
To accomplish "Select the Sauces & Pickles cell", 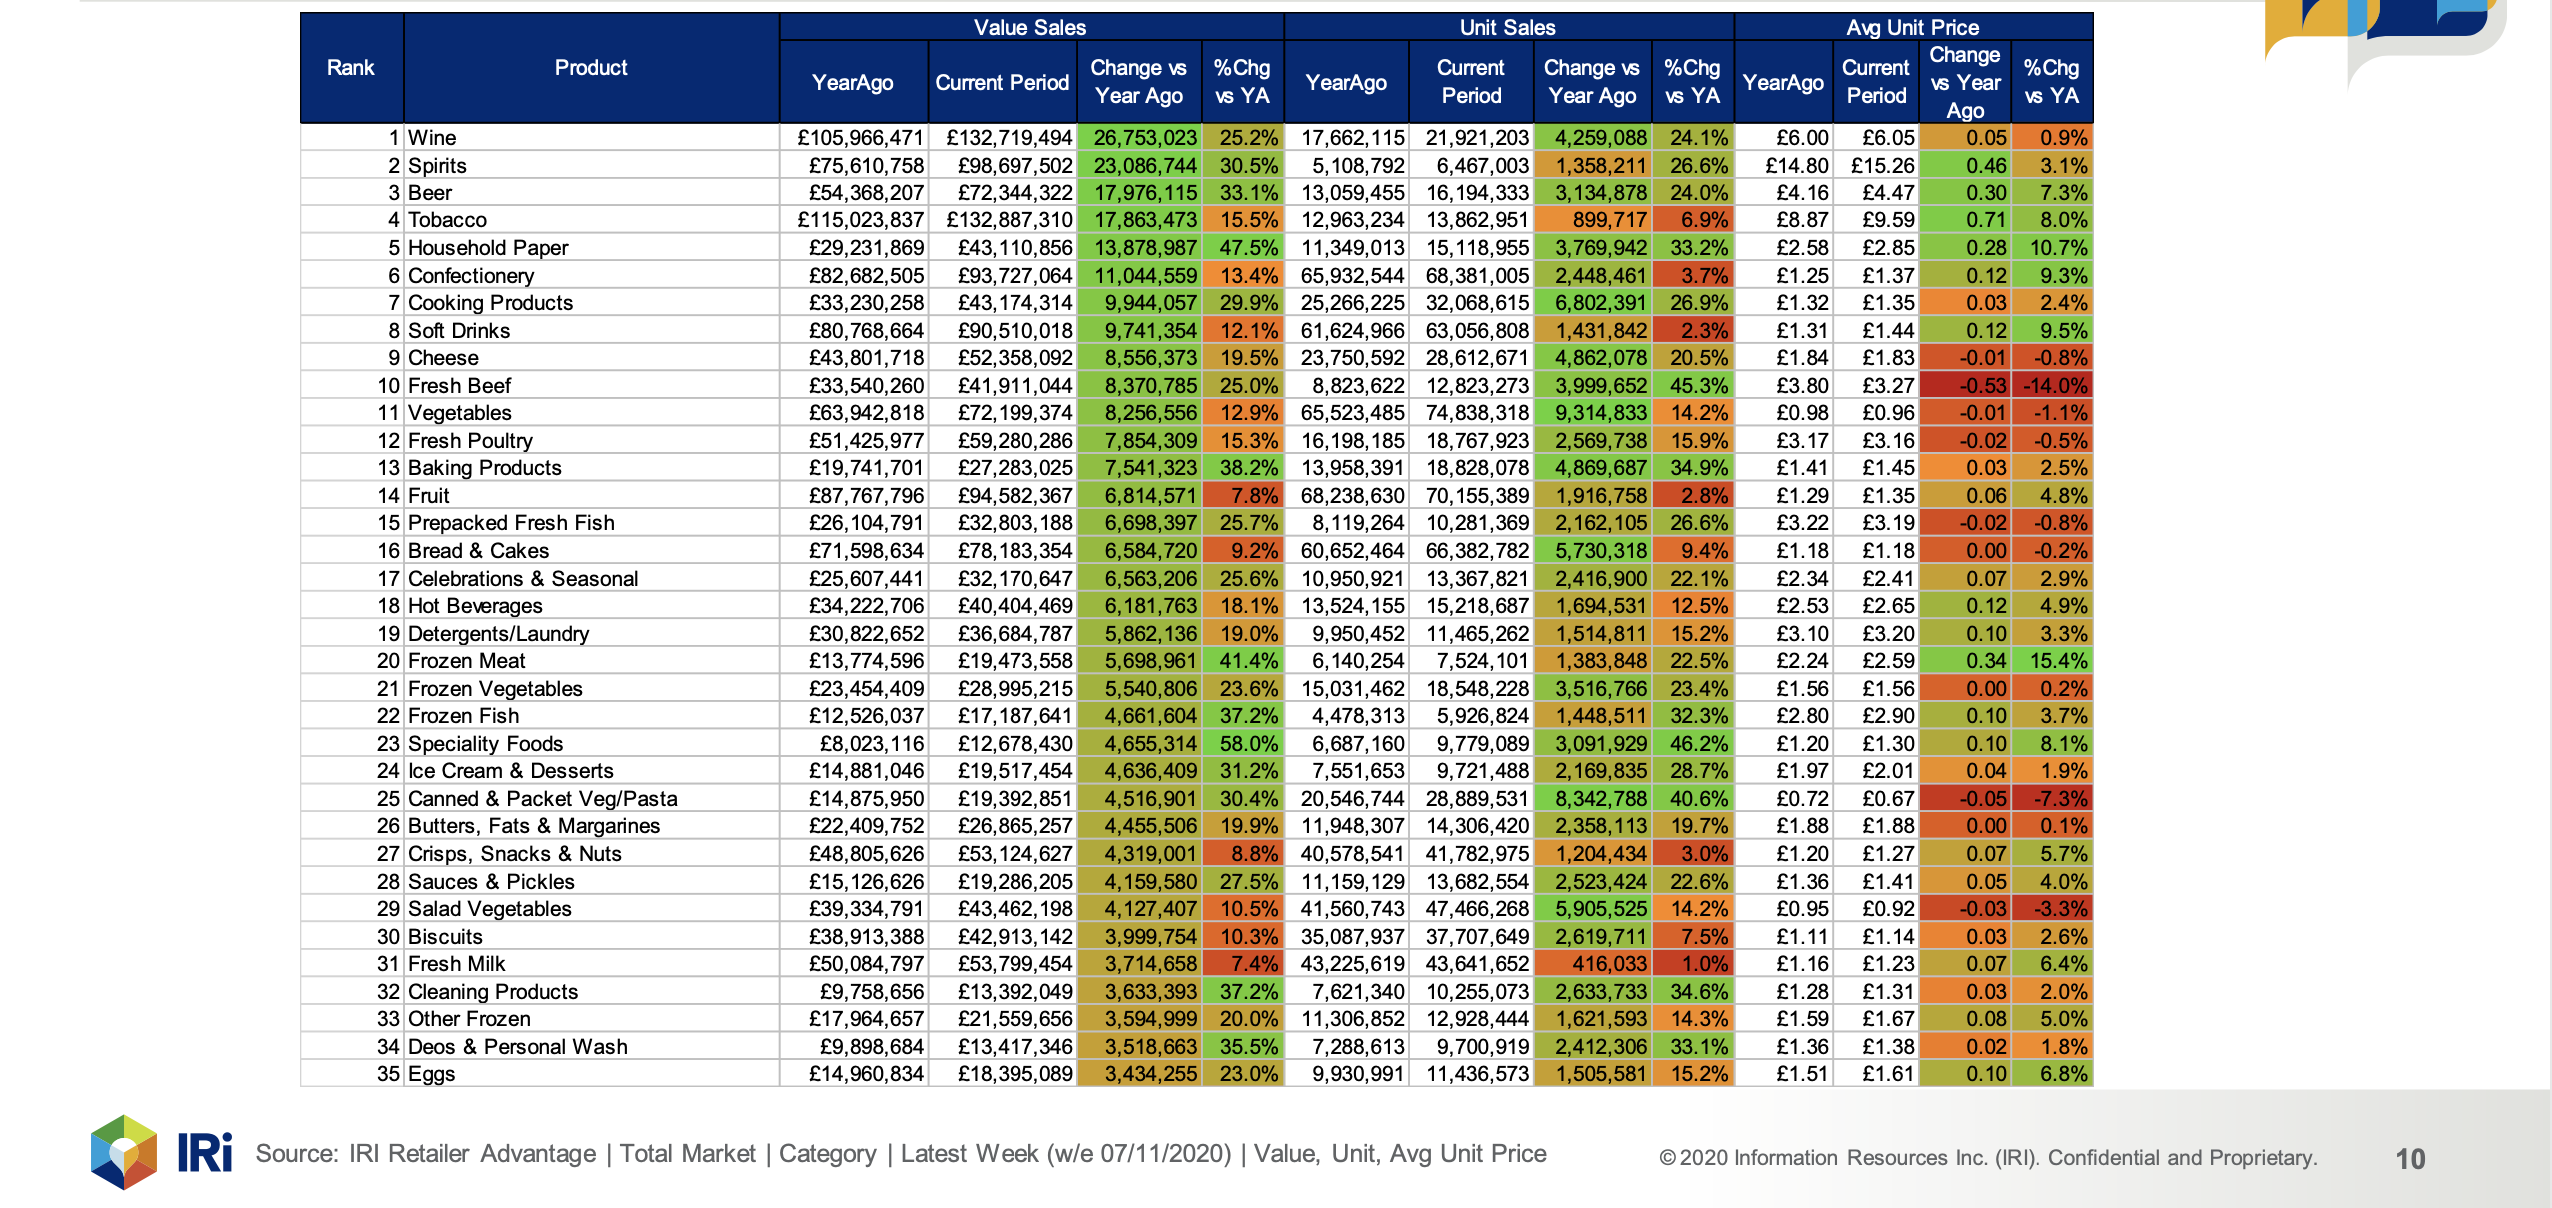I will click(591, 882).
